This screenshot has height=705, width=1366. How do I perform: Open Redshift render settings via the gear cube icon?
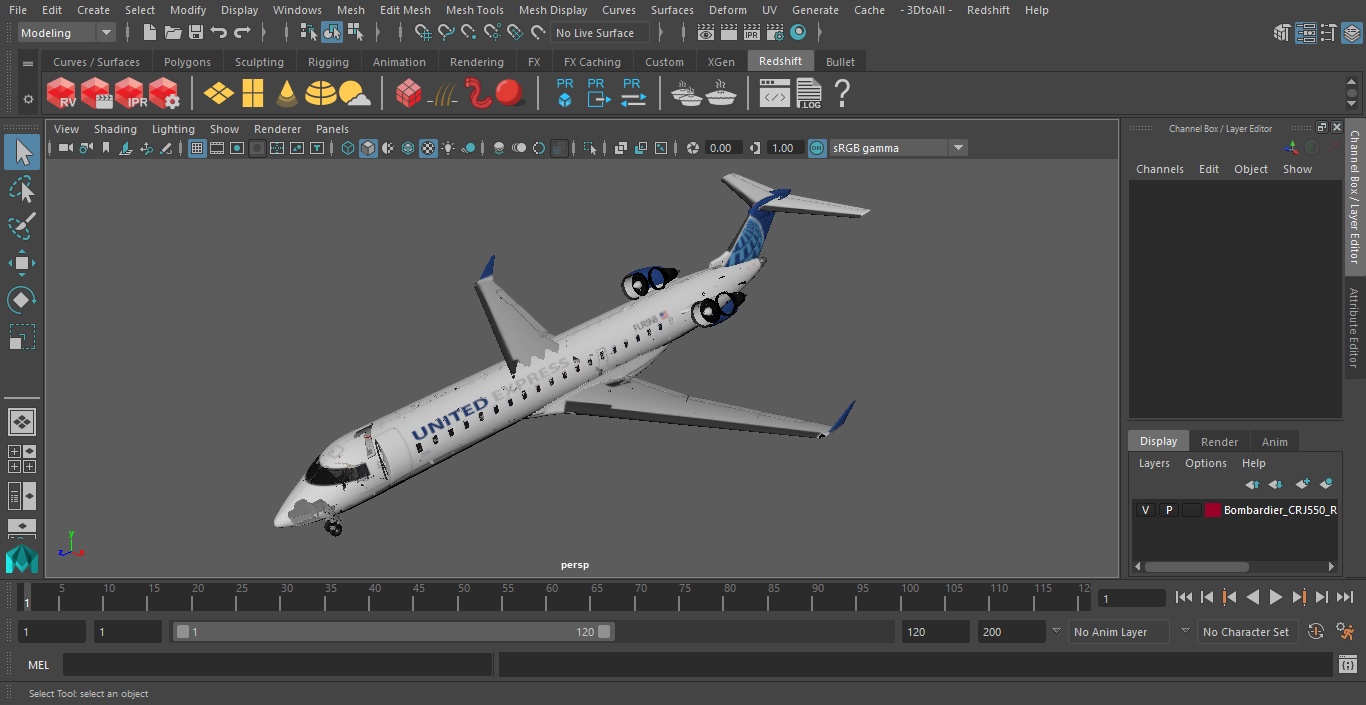(164, 94)
